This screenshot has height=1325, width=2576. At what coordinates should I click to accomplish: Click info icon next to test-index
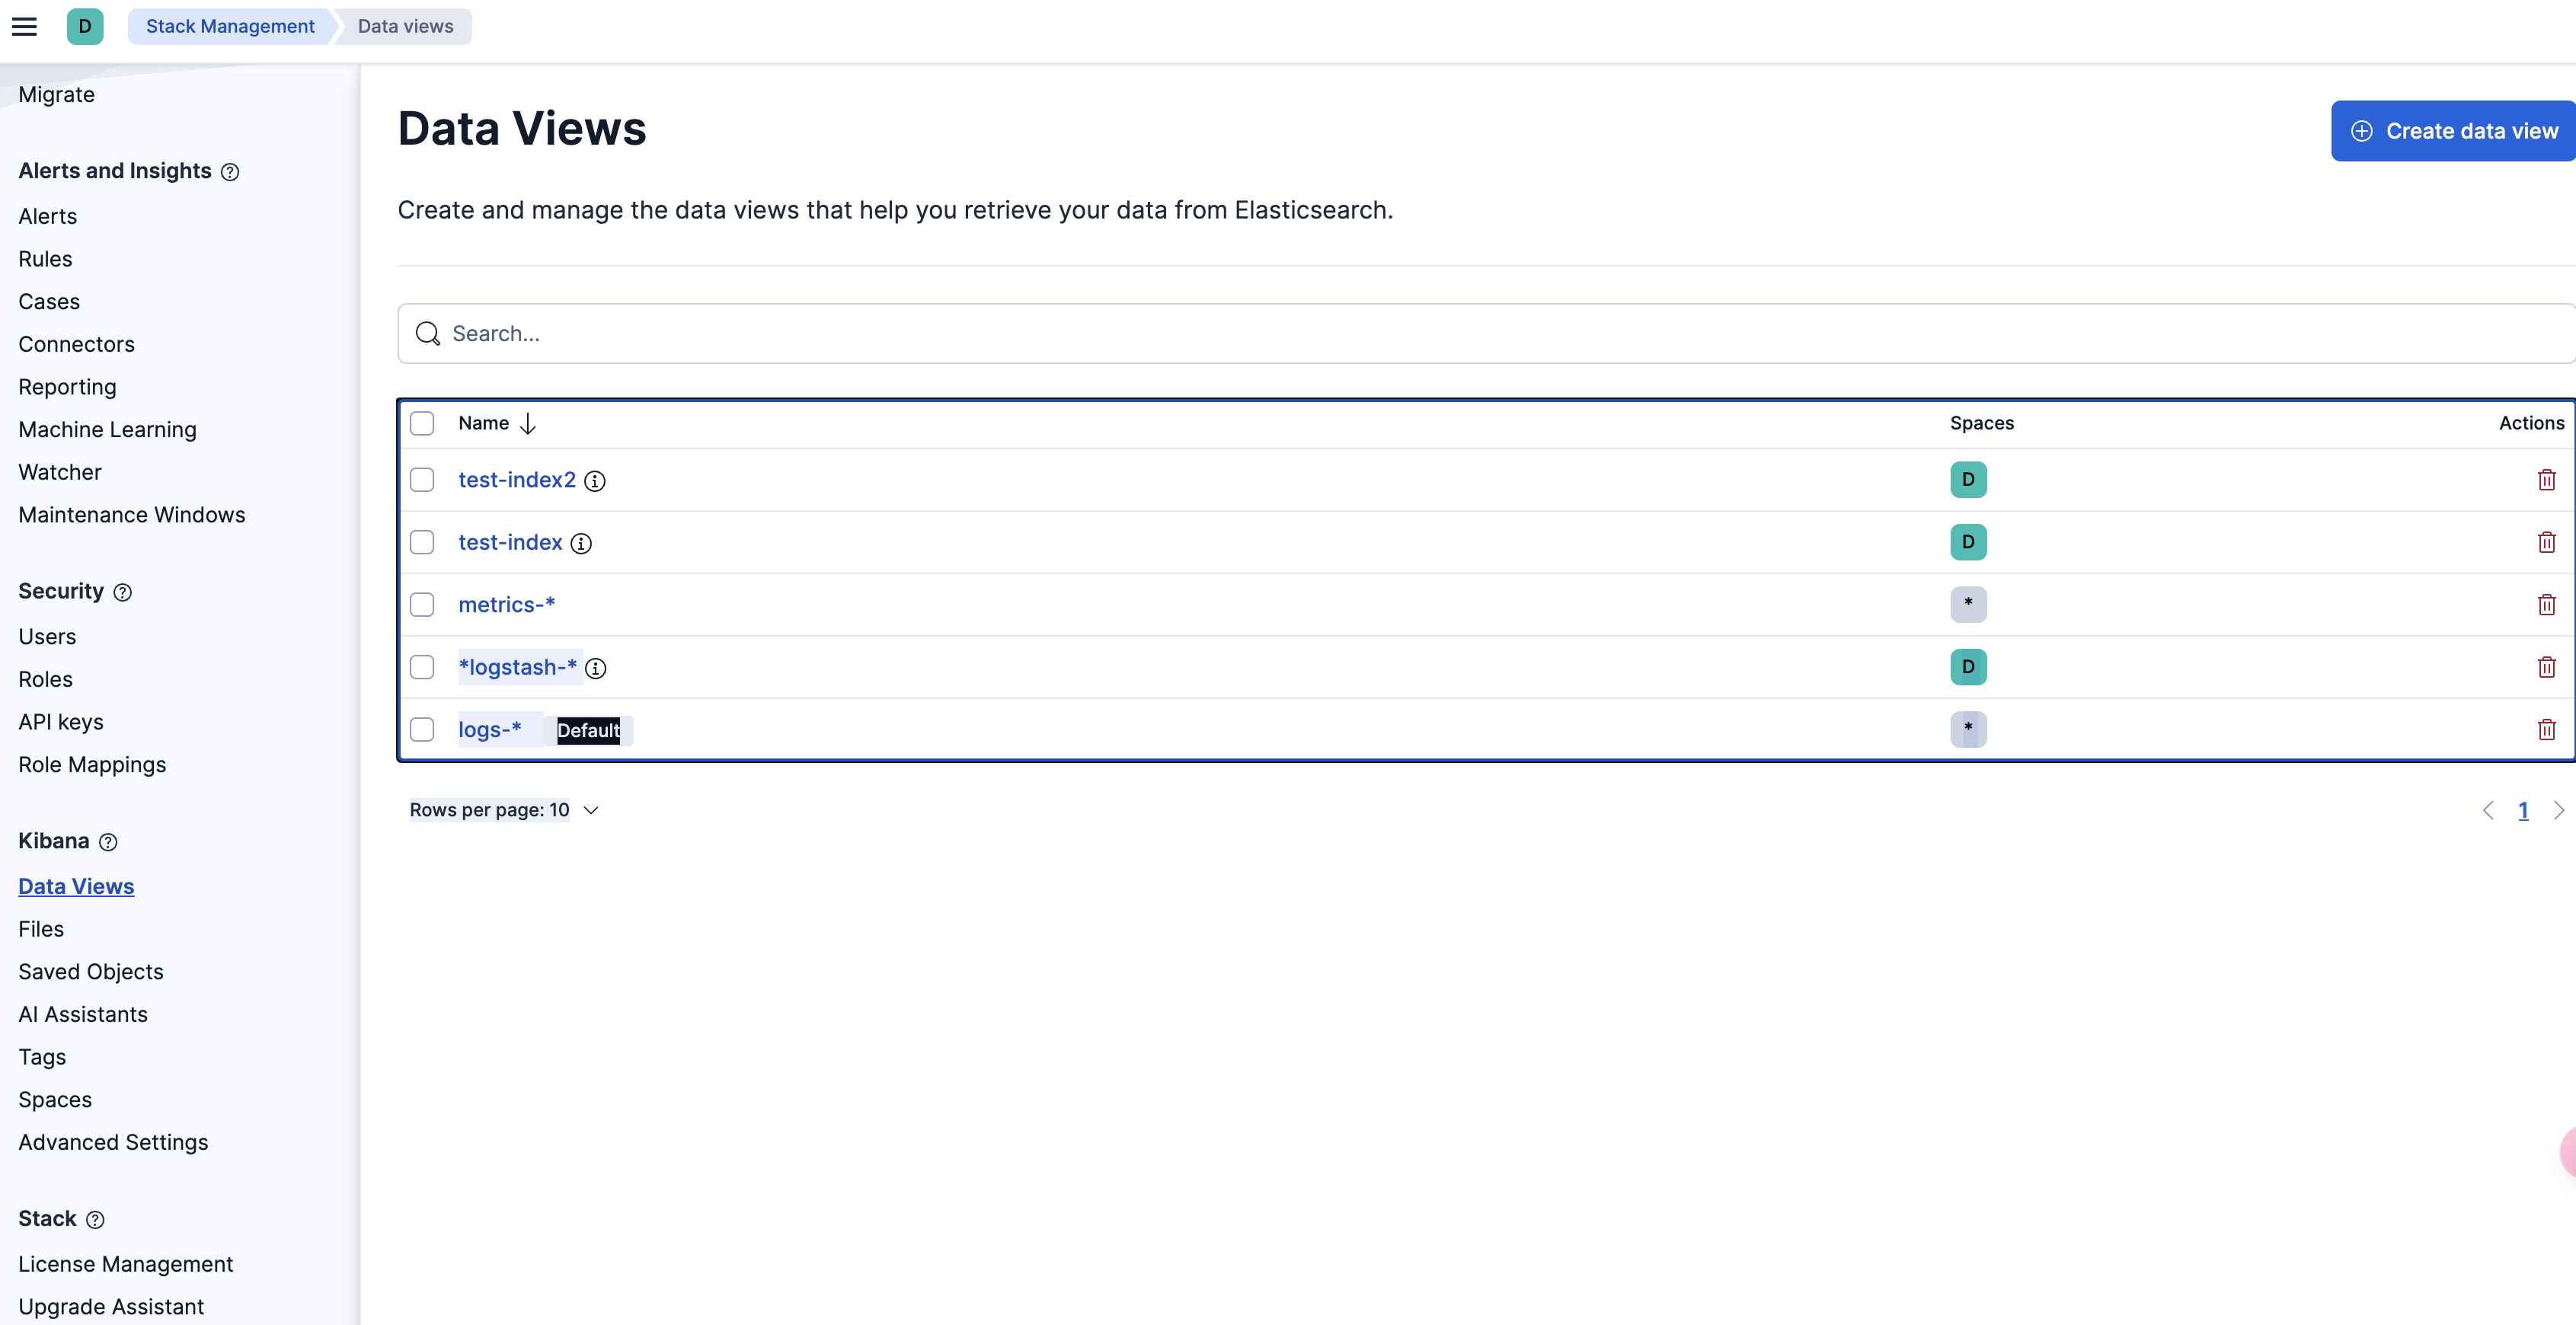581,543
